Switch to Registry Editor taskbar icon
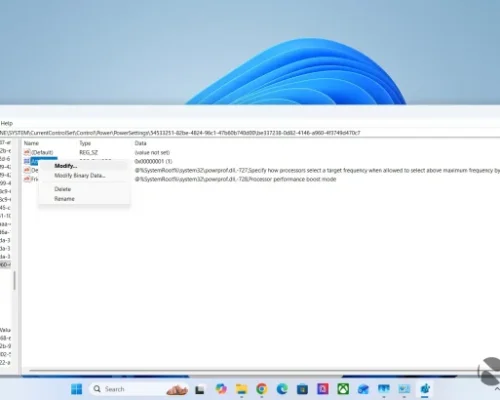The image size is (500, 400). [425, 389]
